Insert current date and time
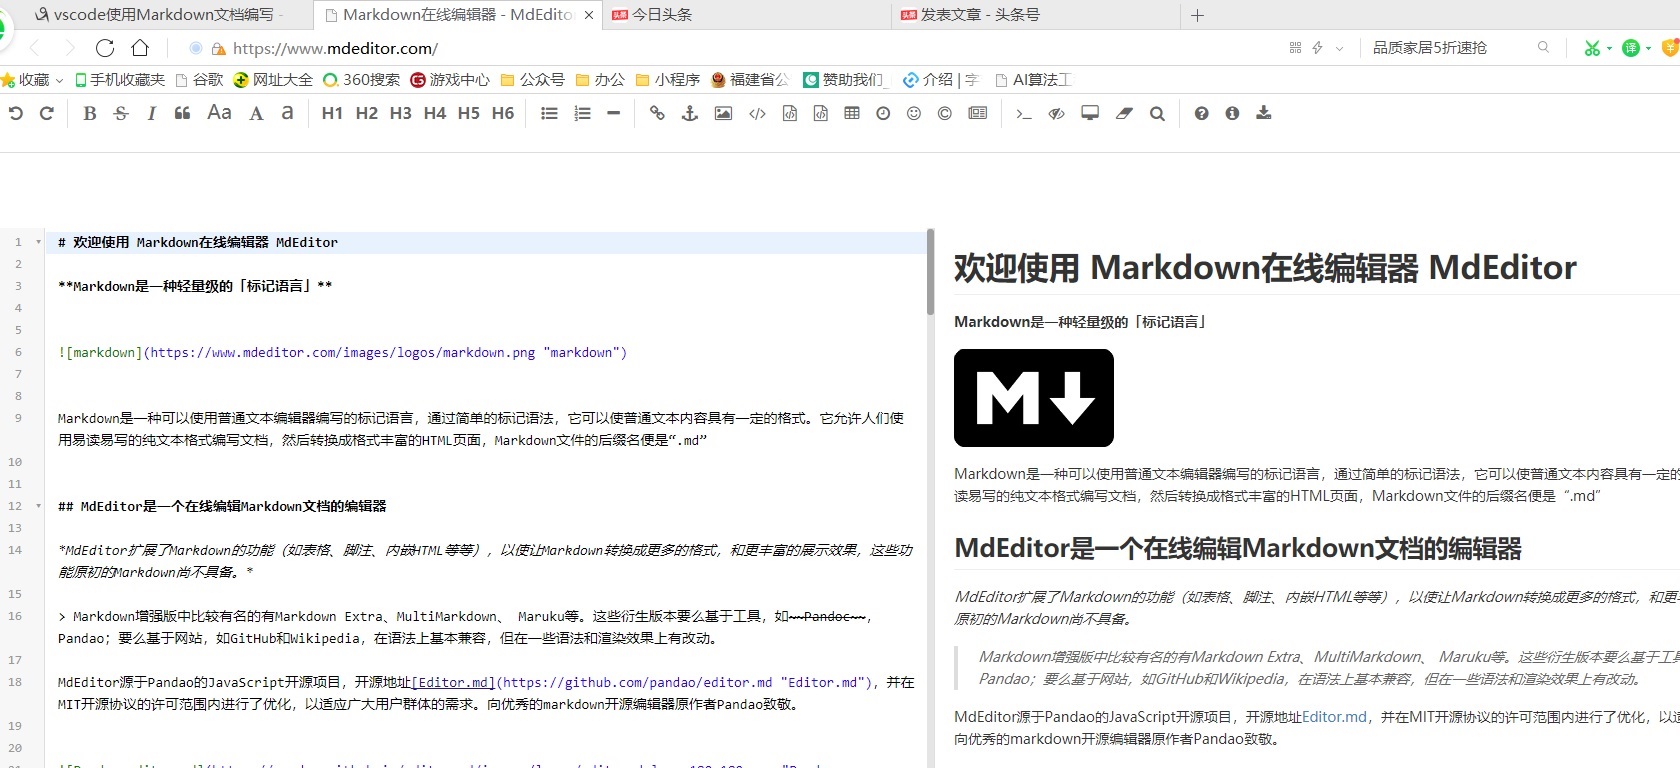Viewport: 1680px width, 768px height. click(883, 114)
